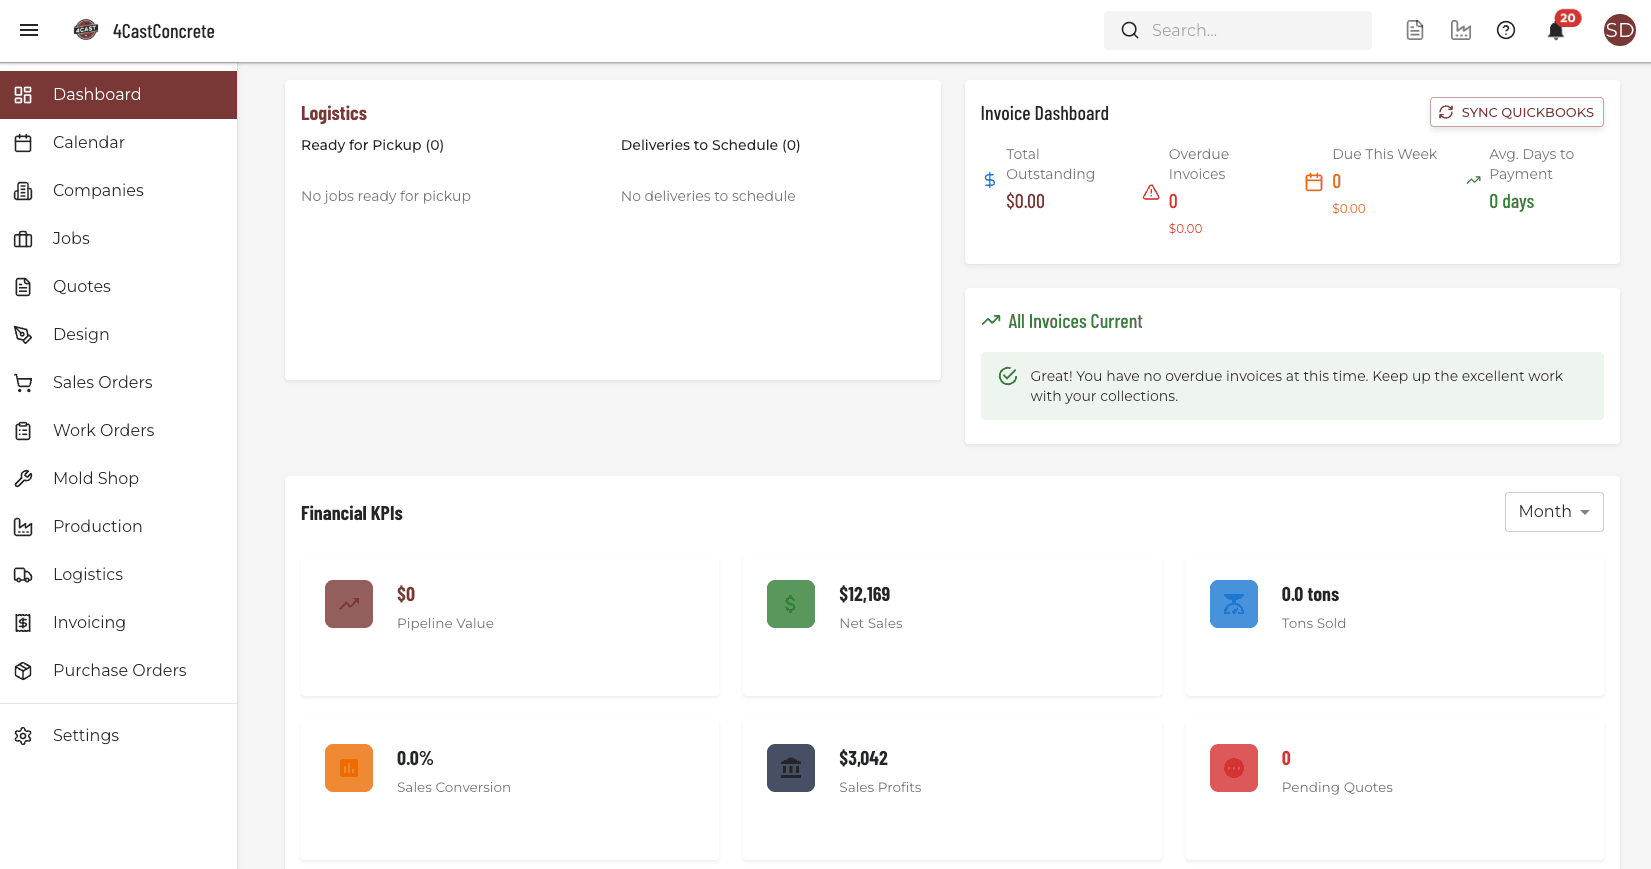This screenshot has height=869, width=1651.
Task: Navigate to Mold Shop section
Action: coord(95,479)
